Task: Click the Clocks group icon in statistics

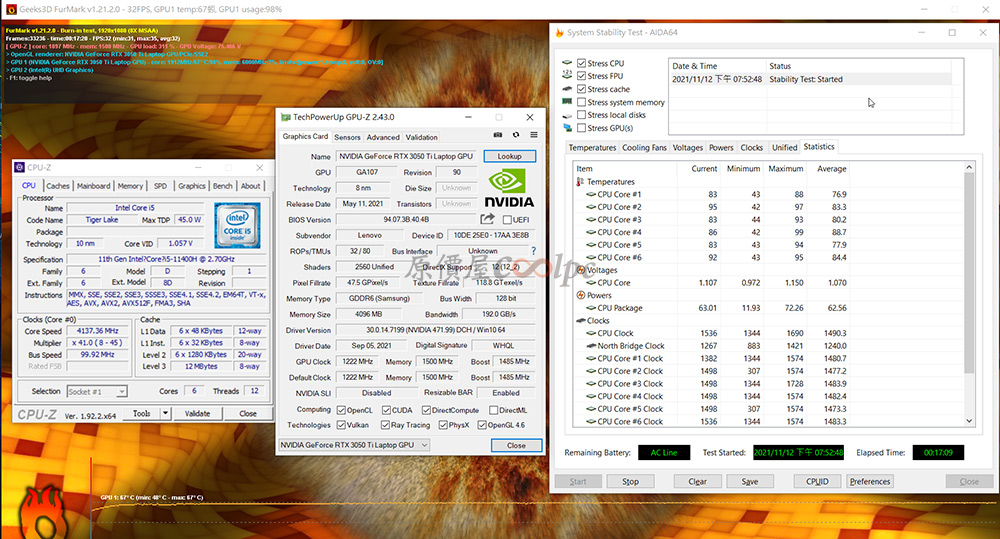Action: click(x=580, y=321)
